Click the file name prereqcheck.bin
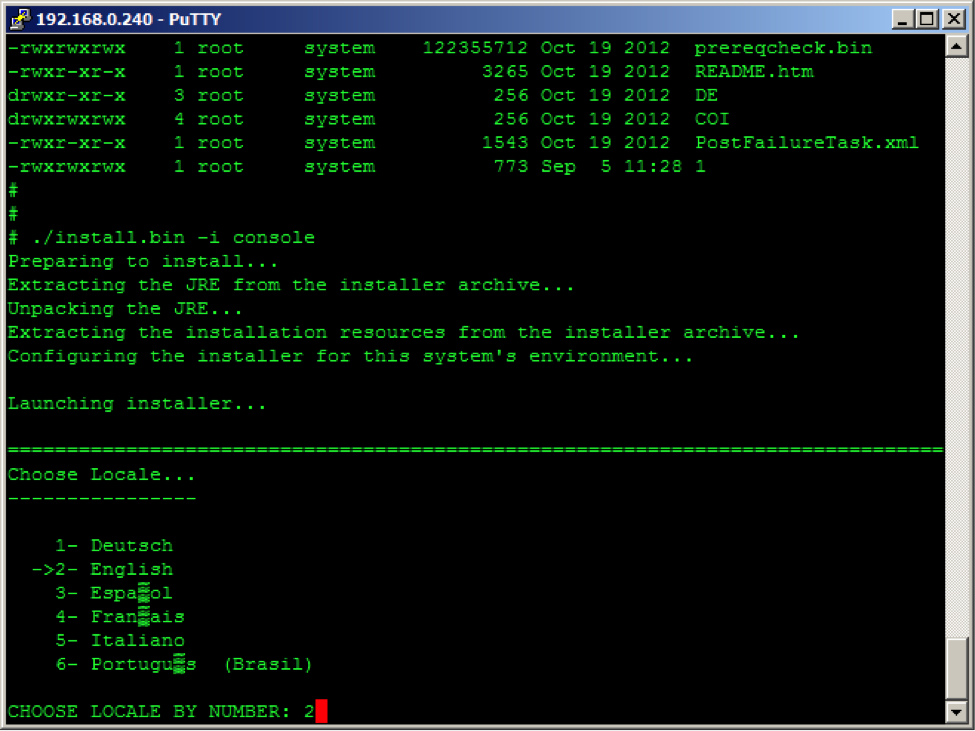 pos(783,48)
